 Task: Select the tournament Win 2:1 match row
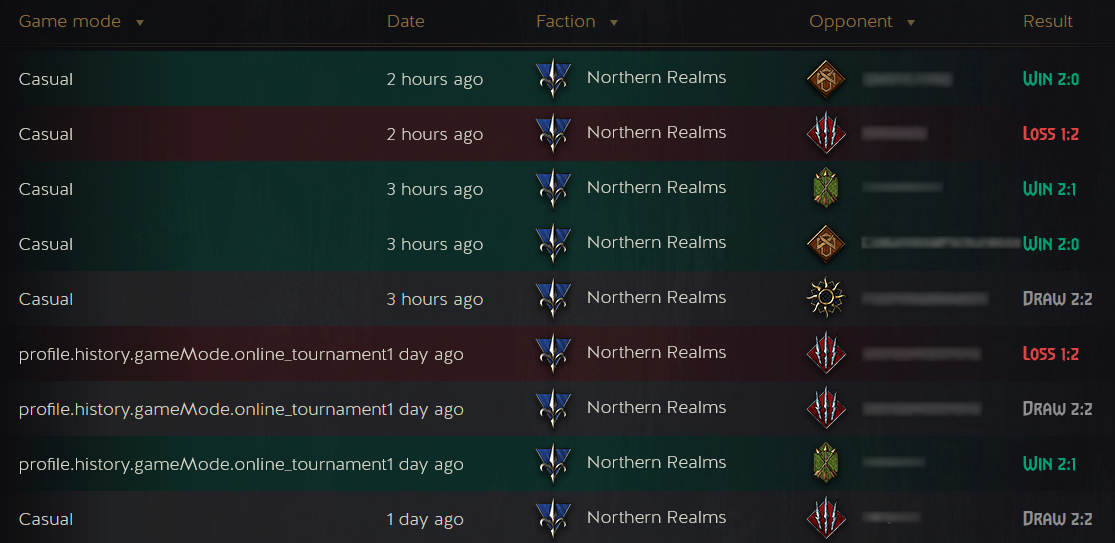[x=558, y=463]
